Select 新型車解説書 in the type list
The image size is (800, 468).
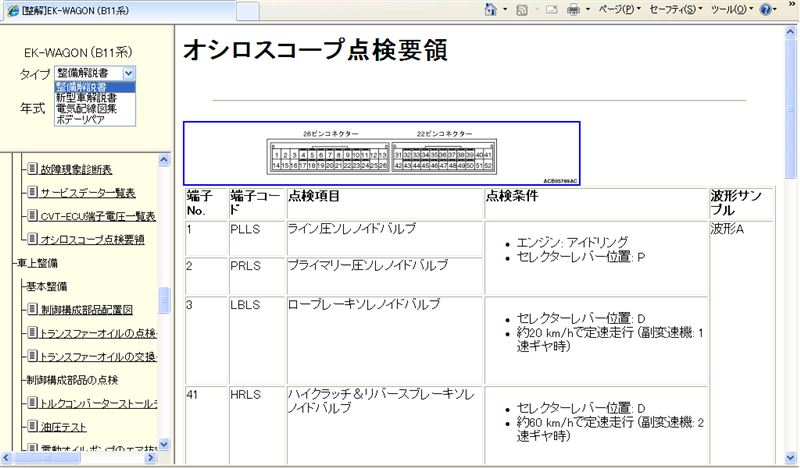click(x=94, y=97)
